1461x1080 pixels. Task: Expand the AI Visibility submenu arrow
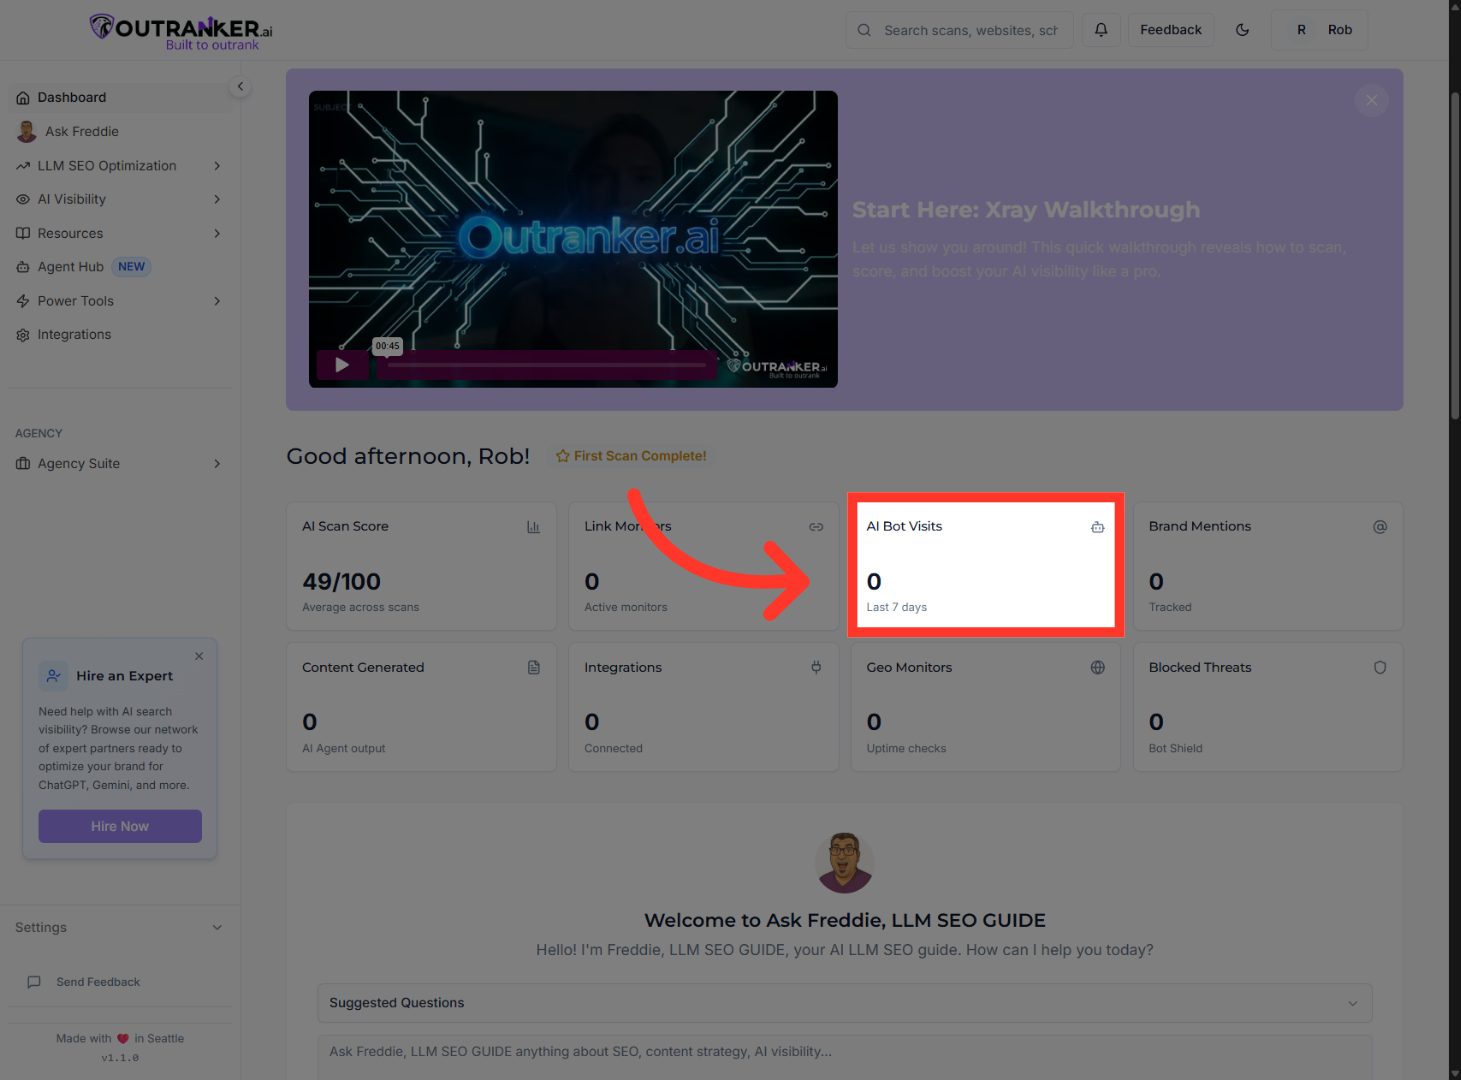(x=217, y=200)
